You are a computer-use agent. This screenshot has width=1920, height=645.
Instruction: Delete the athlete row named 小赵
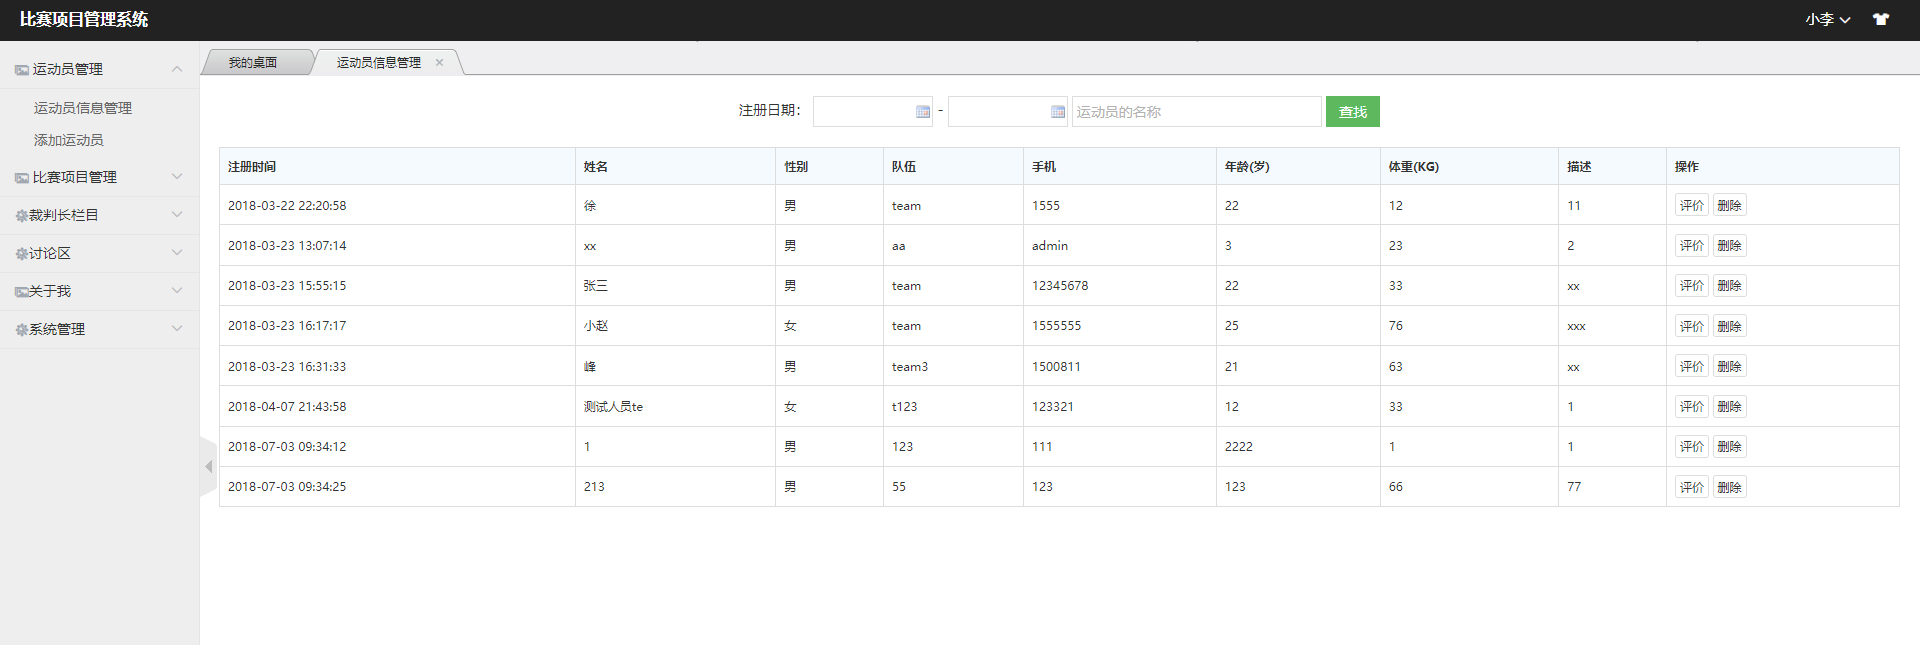click(1730, 326)
